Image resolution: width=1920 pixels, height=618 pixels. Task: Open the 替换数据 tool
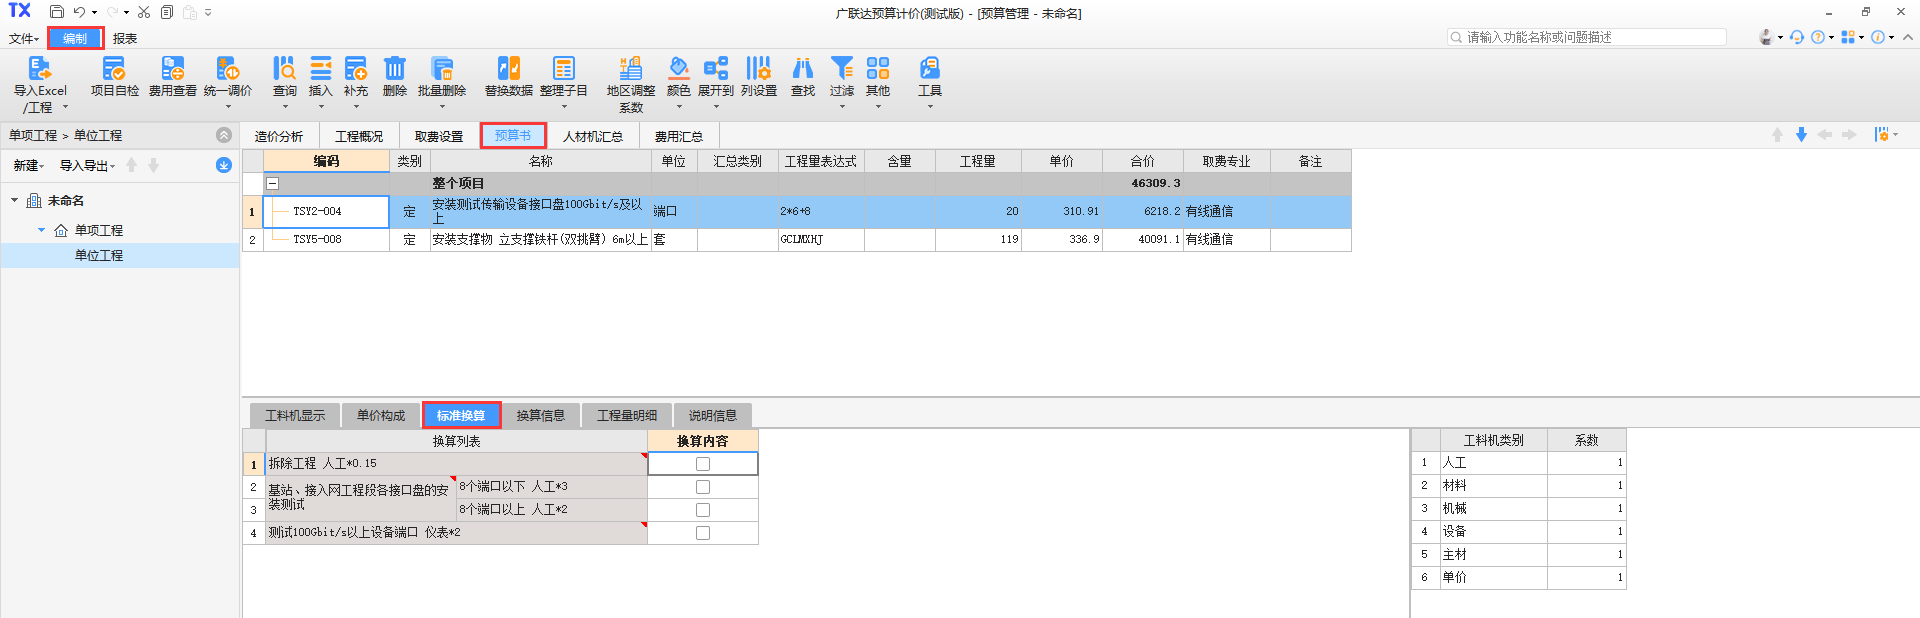[x=508, y=70]
